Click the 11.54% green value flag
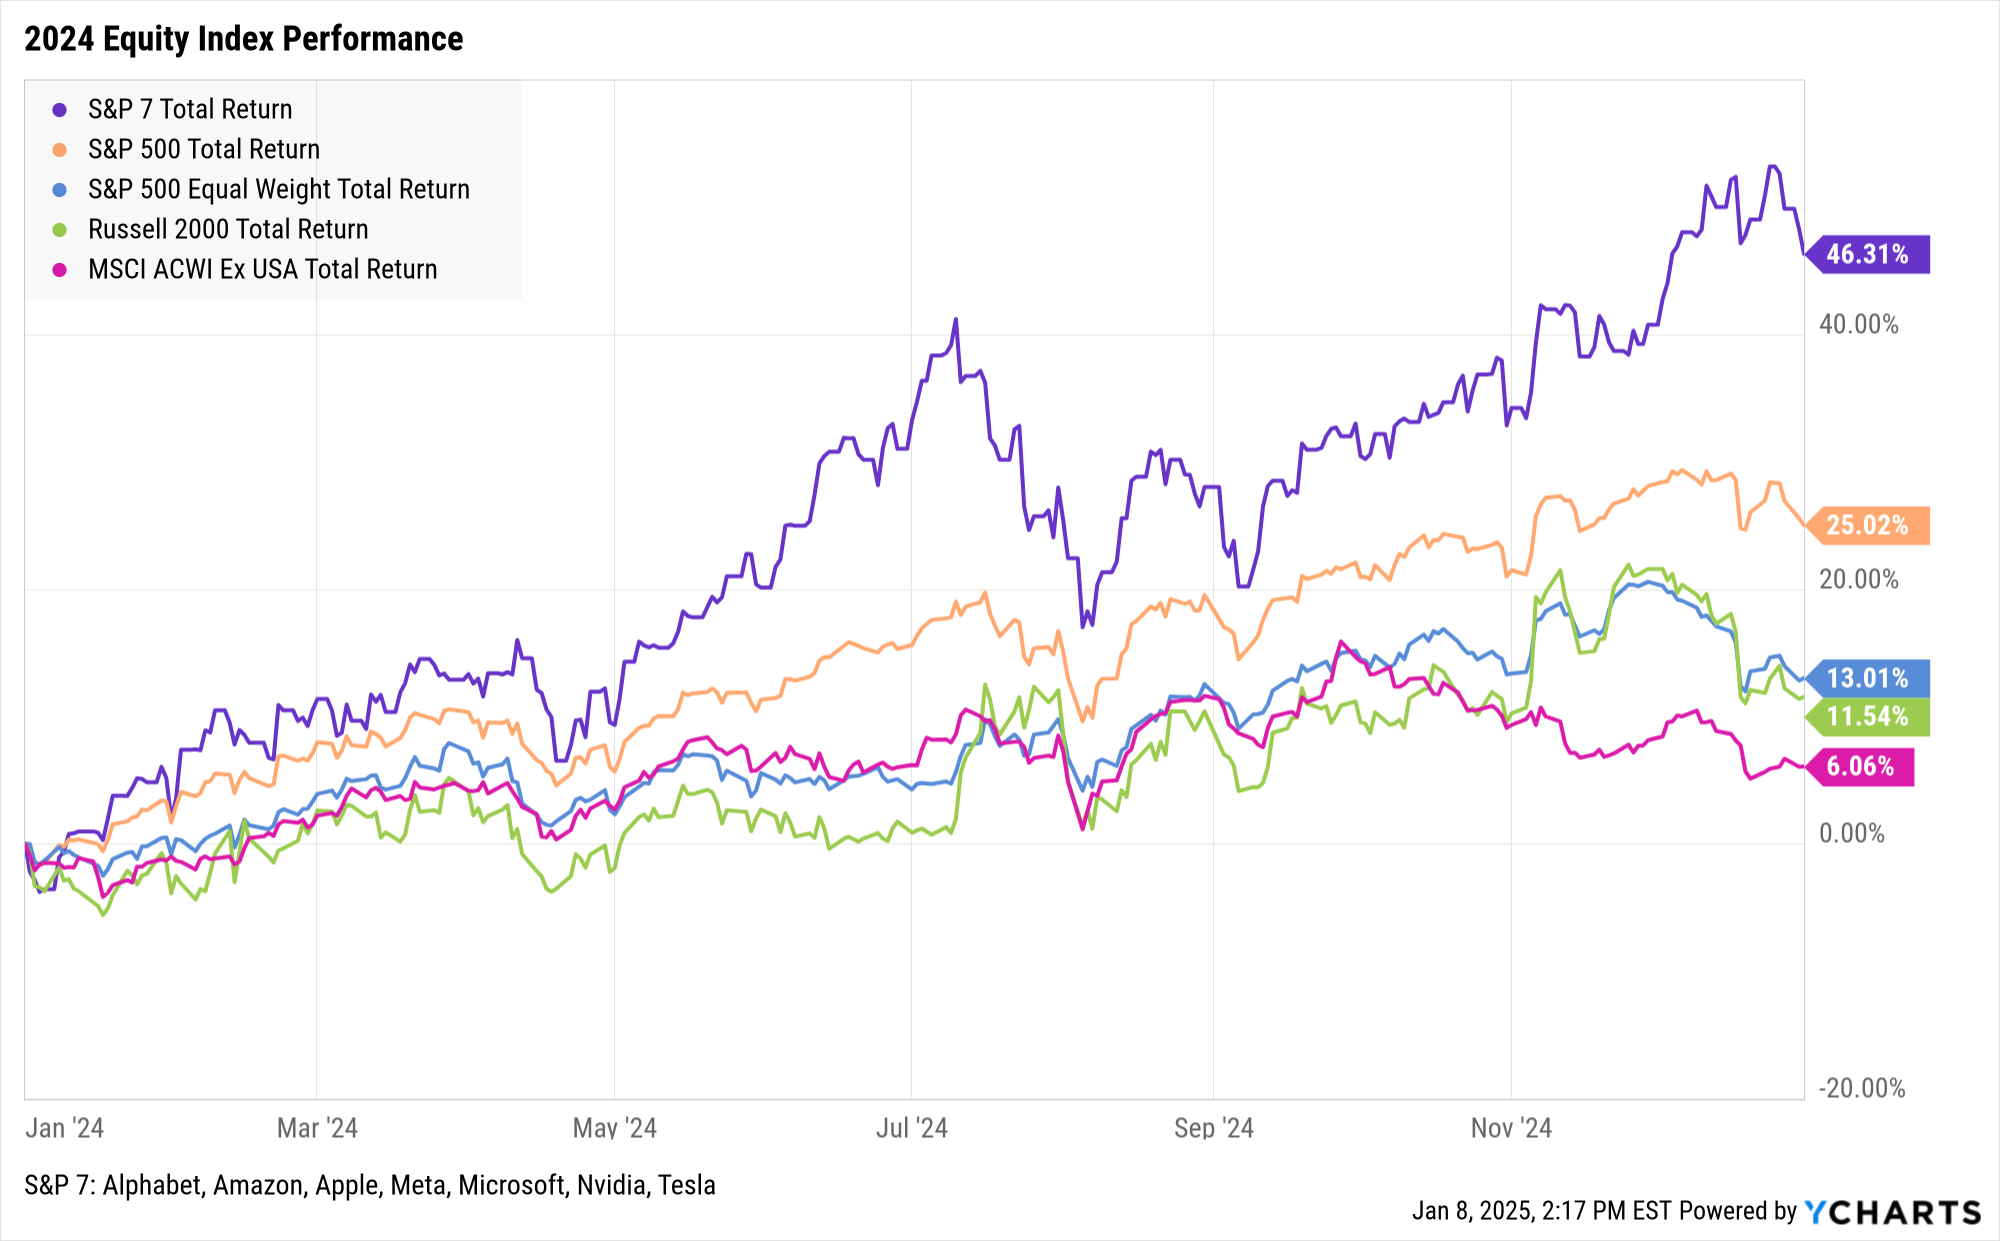2000x1241 pixels. tap(1868, 716)
